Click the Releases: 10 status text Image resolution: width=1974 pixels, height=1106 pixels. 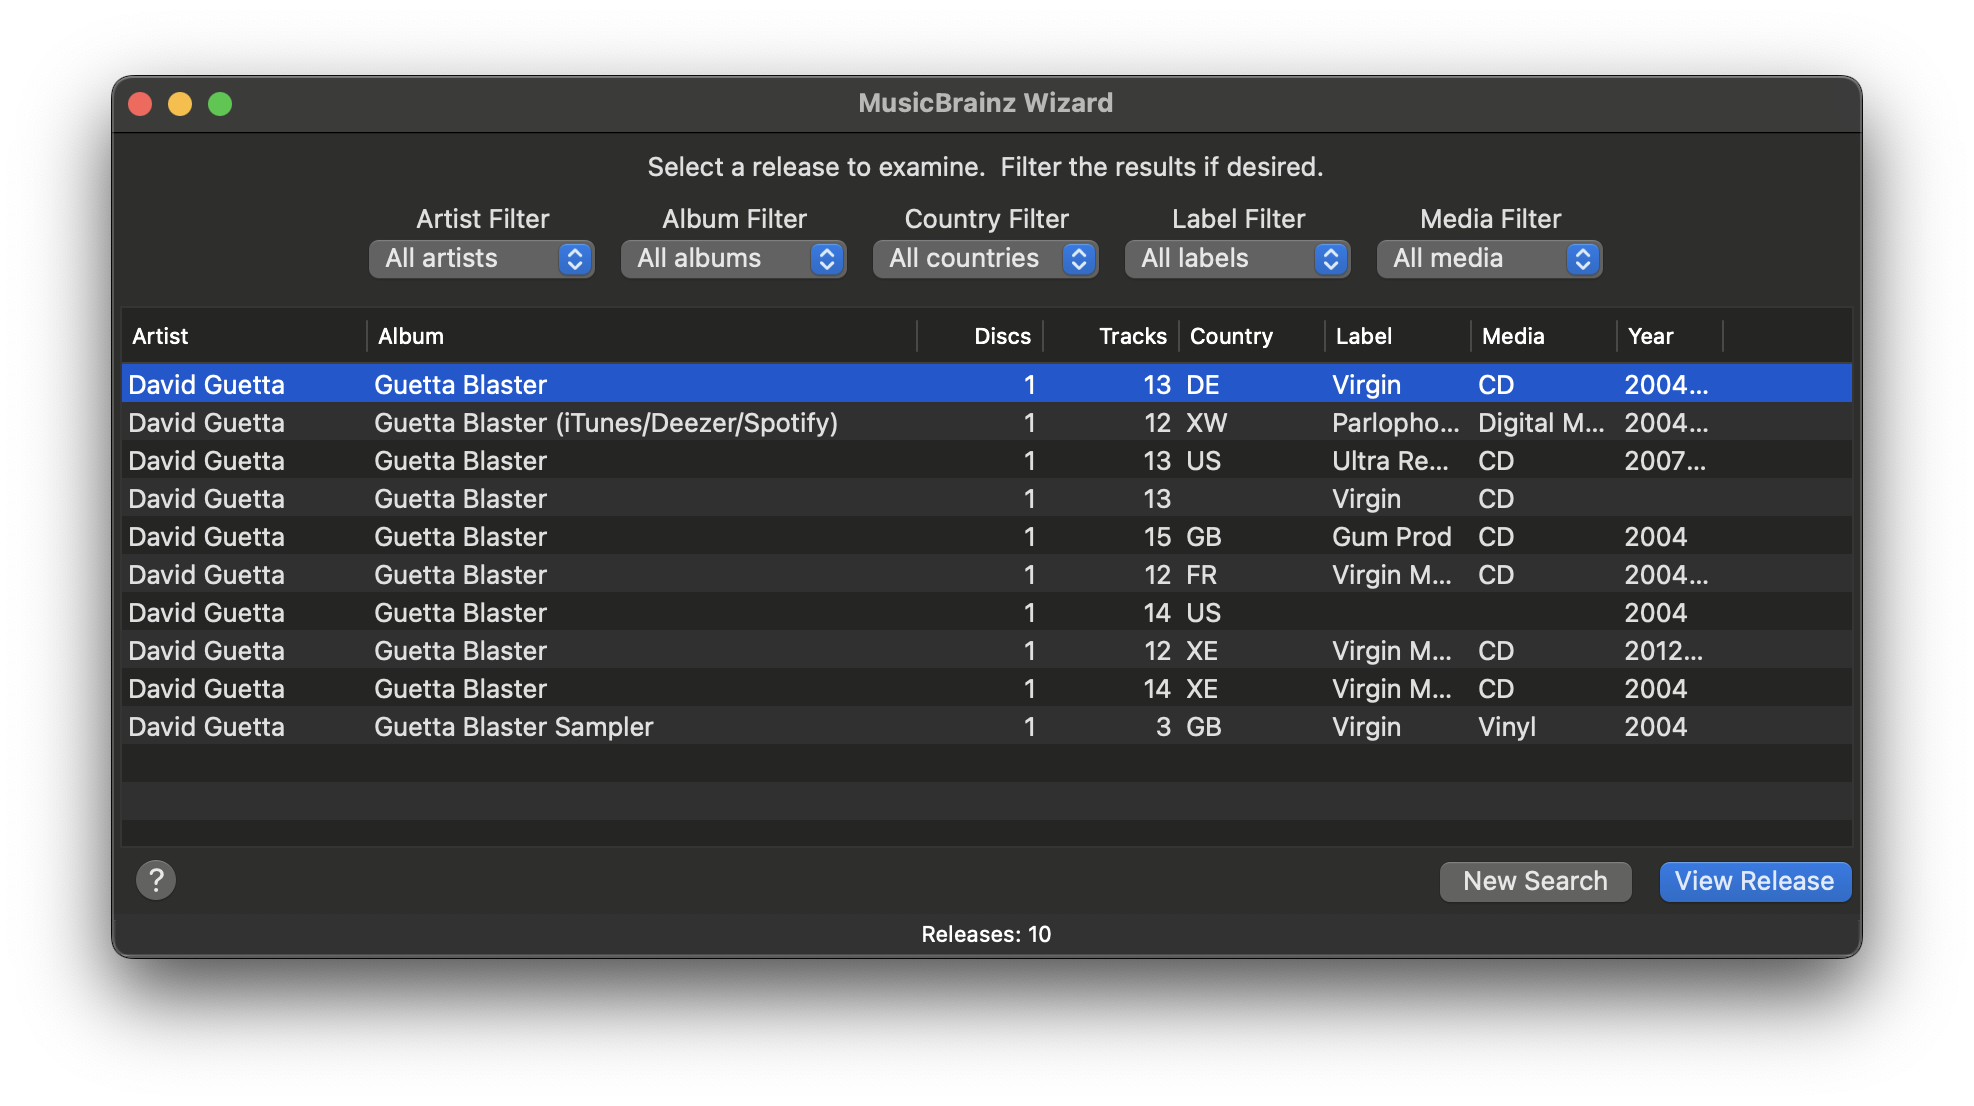click(986, 934)
